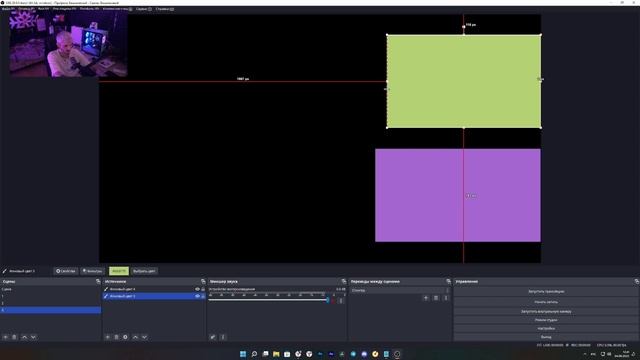Screen dimensions: 640x360
Task: Toggle Режим студии button
Action: [546, 320]
